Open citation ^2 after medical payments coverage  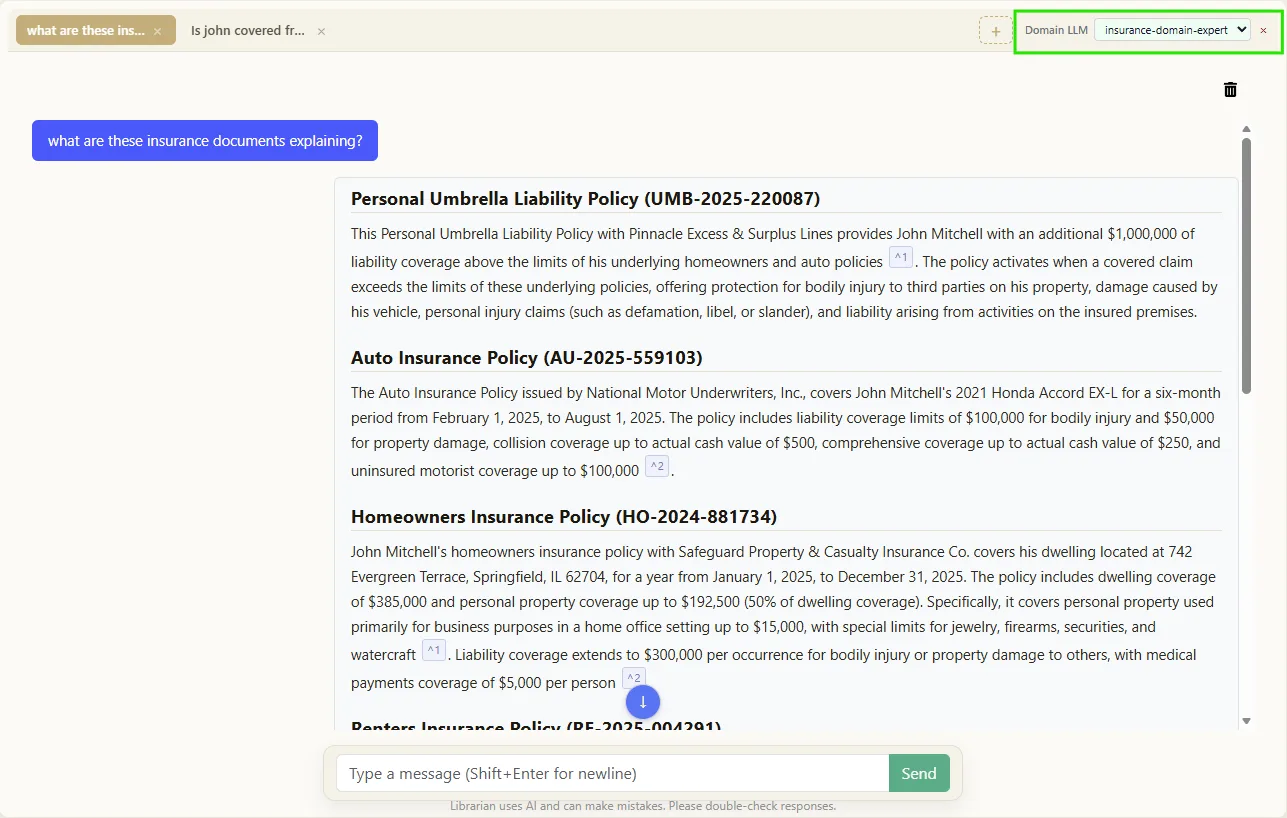point(634,677)
